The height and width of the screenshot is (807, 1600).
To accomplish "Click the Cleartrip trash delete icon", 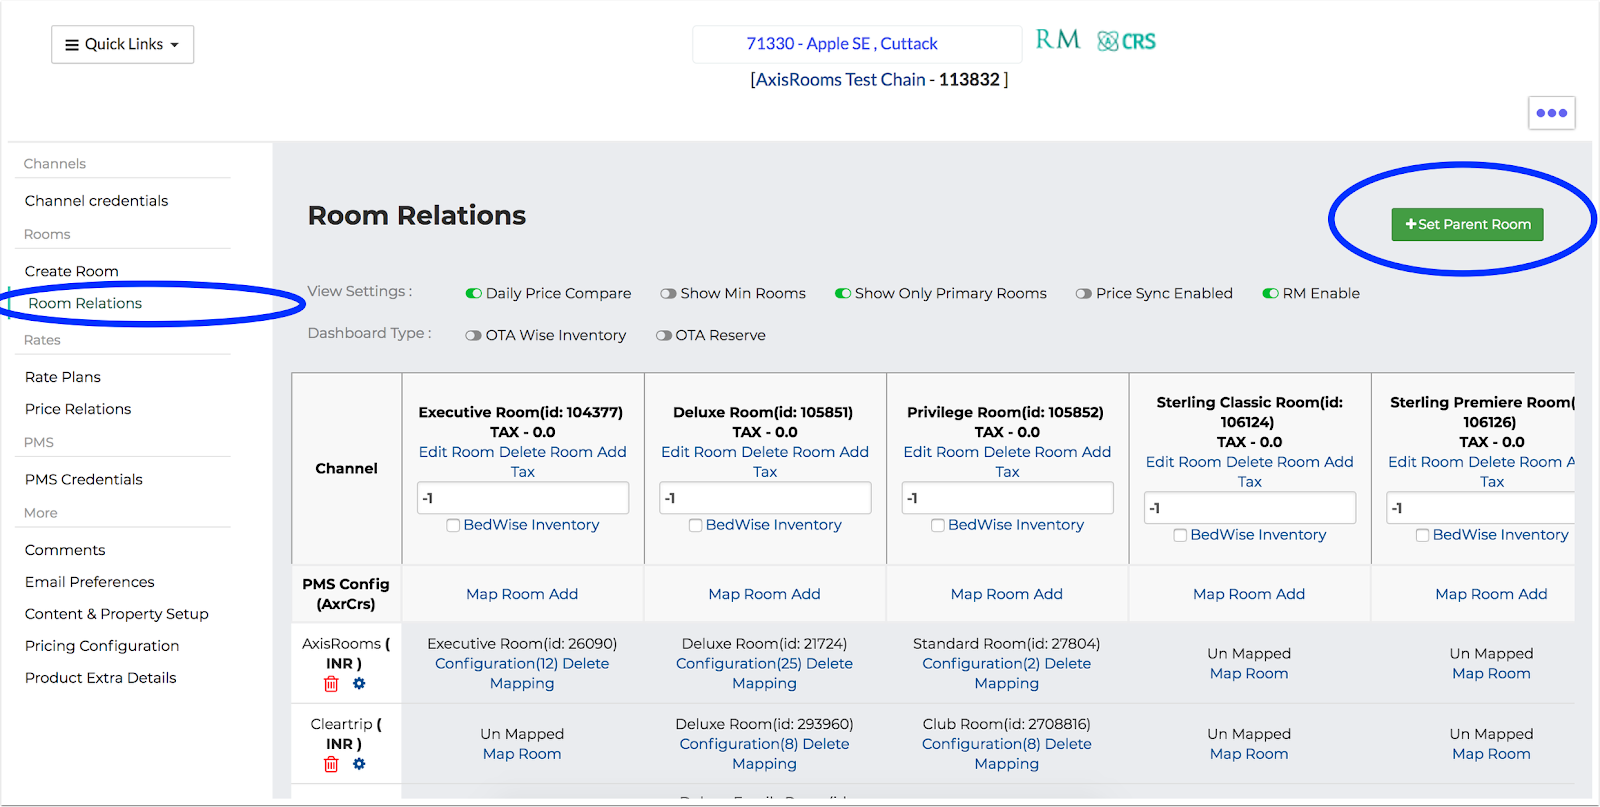I will point(331,764).
